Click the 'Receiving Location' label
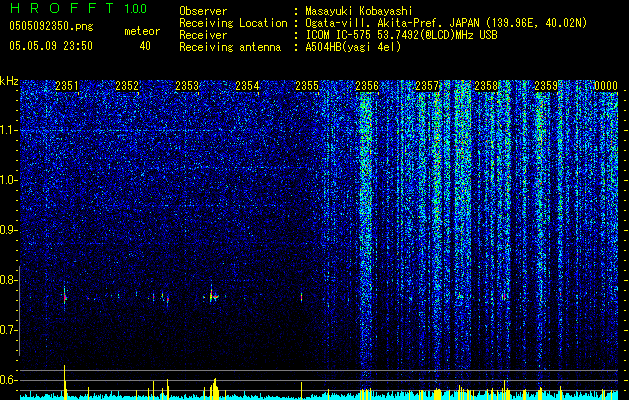This screenshot has width=629, height=400. 233,23
